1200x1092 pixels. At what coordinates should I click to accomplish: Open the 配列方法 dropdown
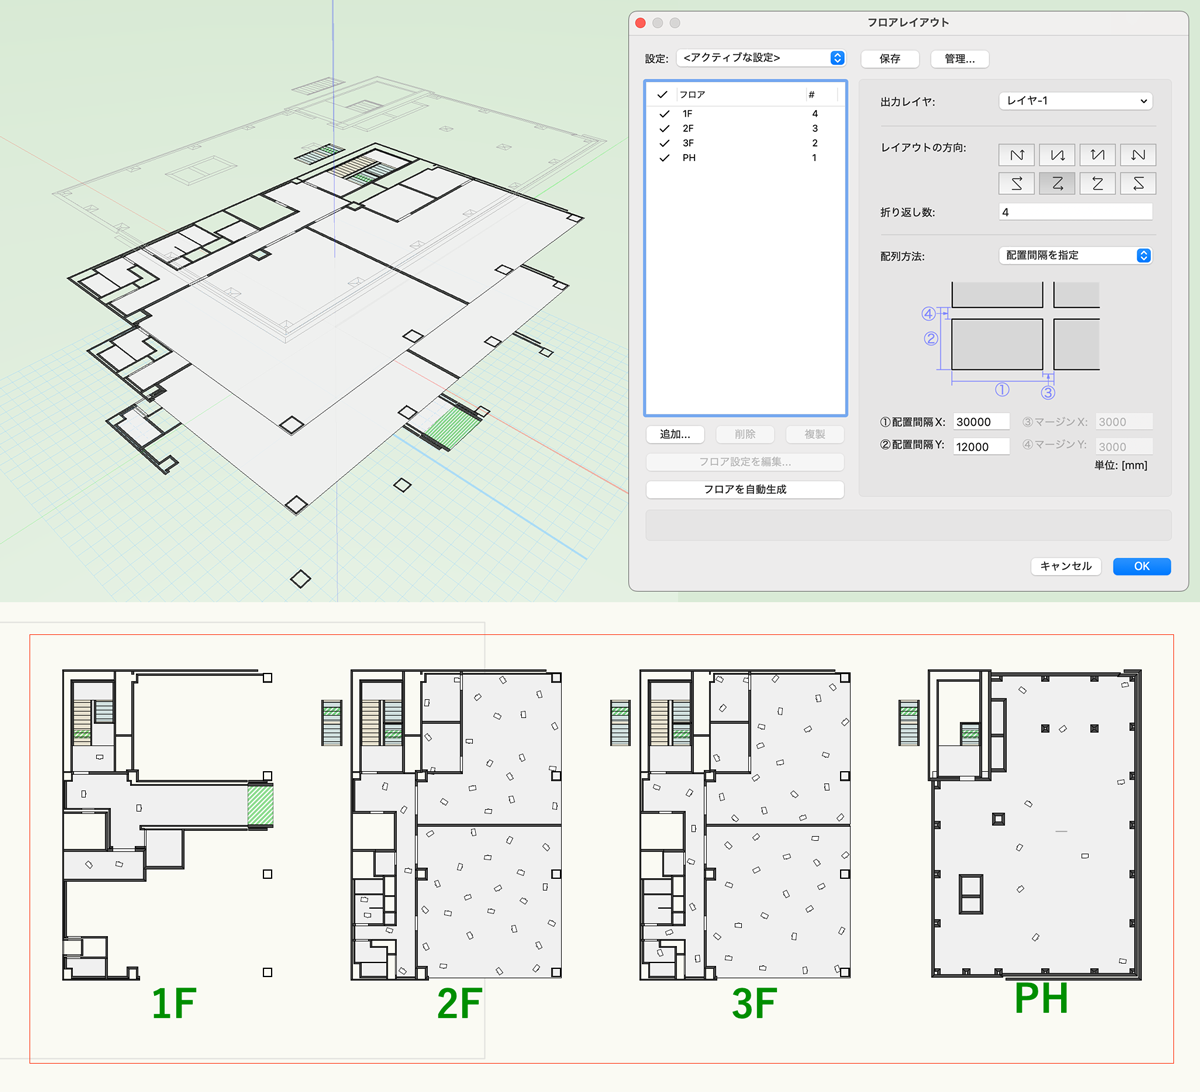click(x=1075, y=255)
